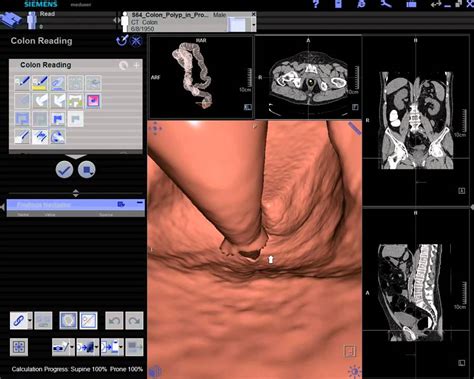Image resolution: width=474 pixels, height=379 pixels.
Task: Click the camera snapshot button
Action: pos(61,347)
